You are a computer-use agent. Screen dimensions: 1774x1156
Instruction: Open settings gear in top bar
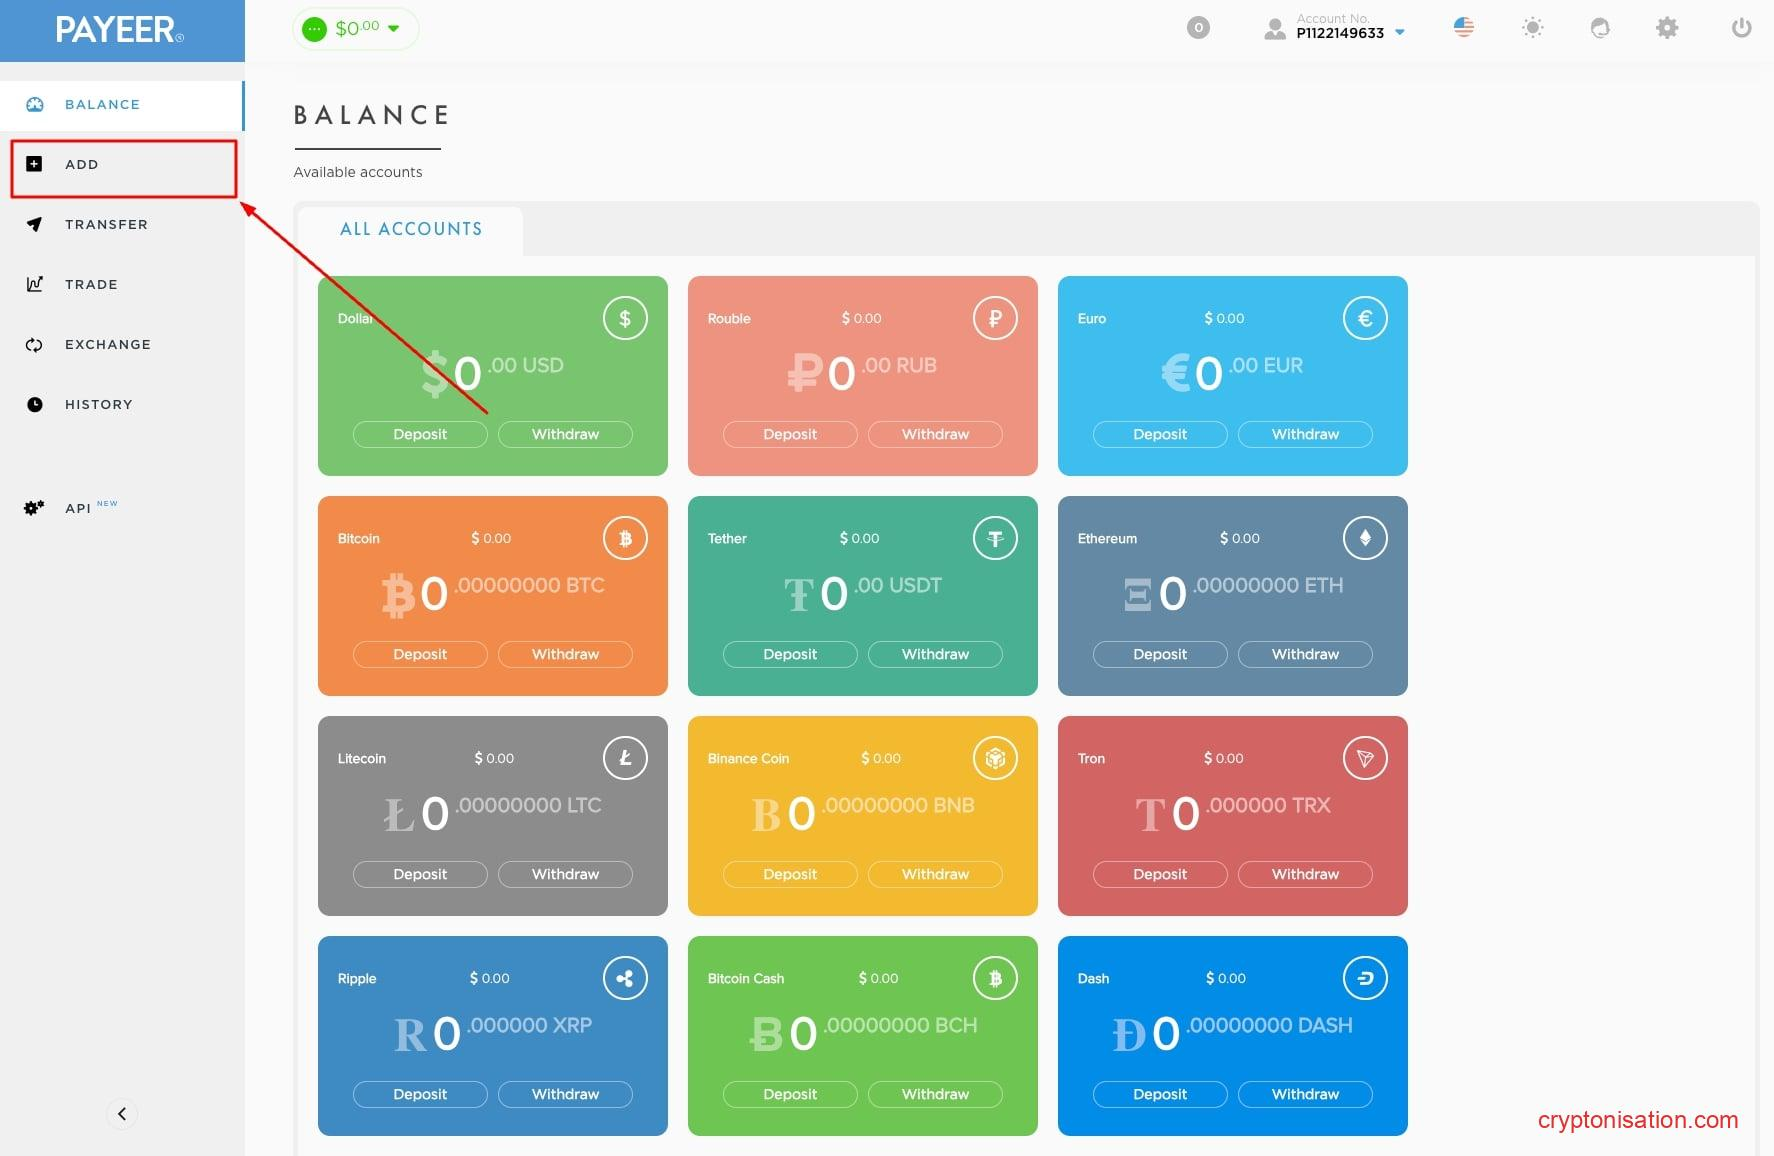1666,28
